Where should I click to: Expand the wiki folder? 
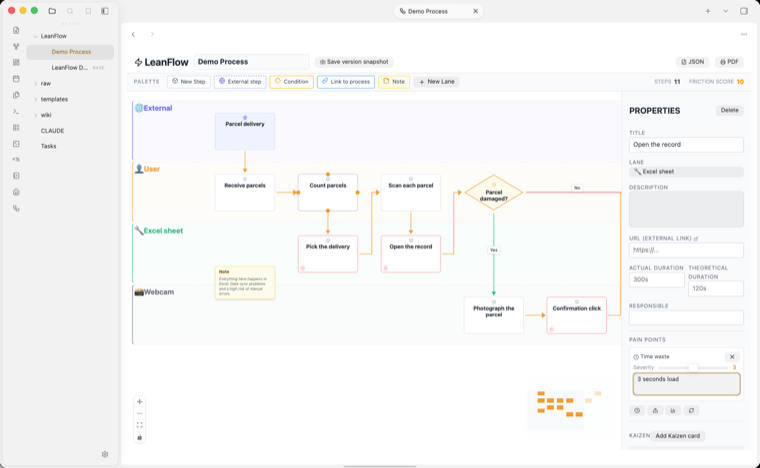(35, 115)
